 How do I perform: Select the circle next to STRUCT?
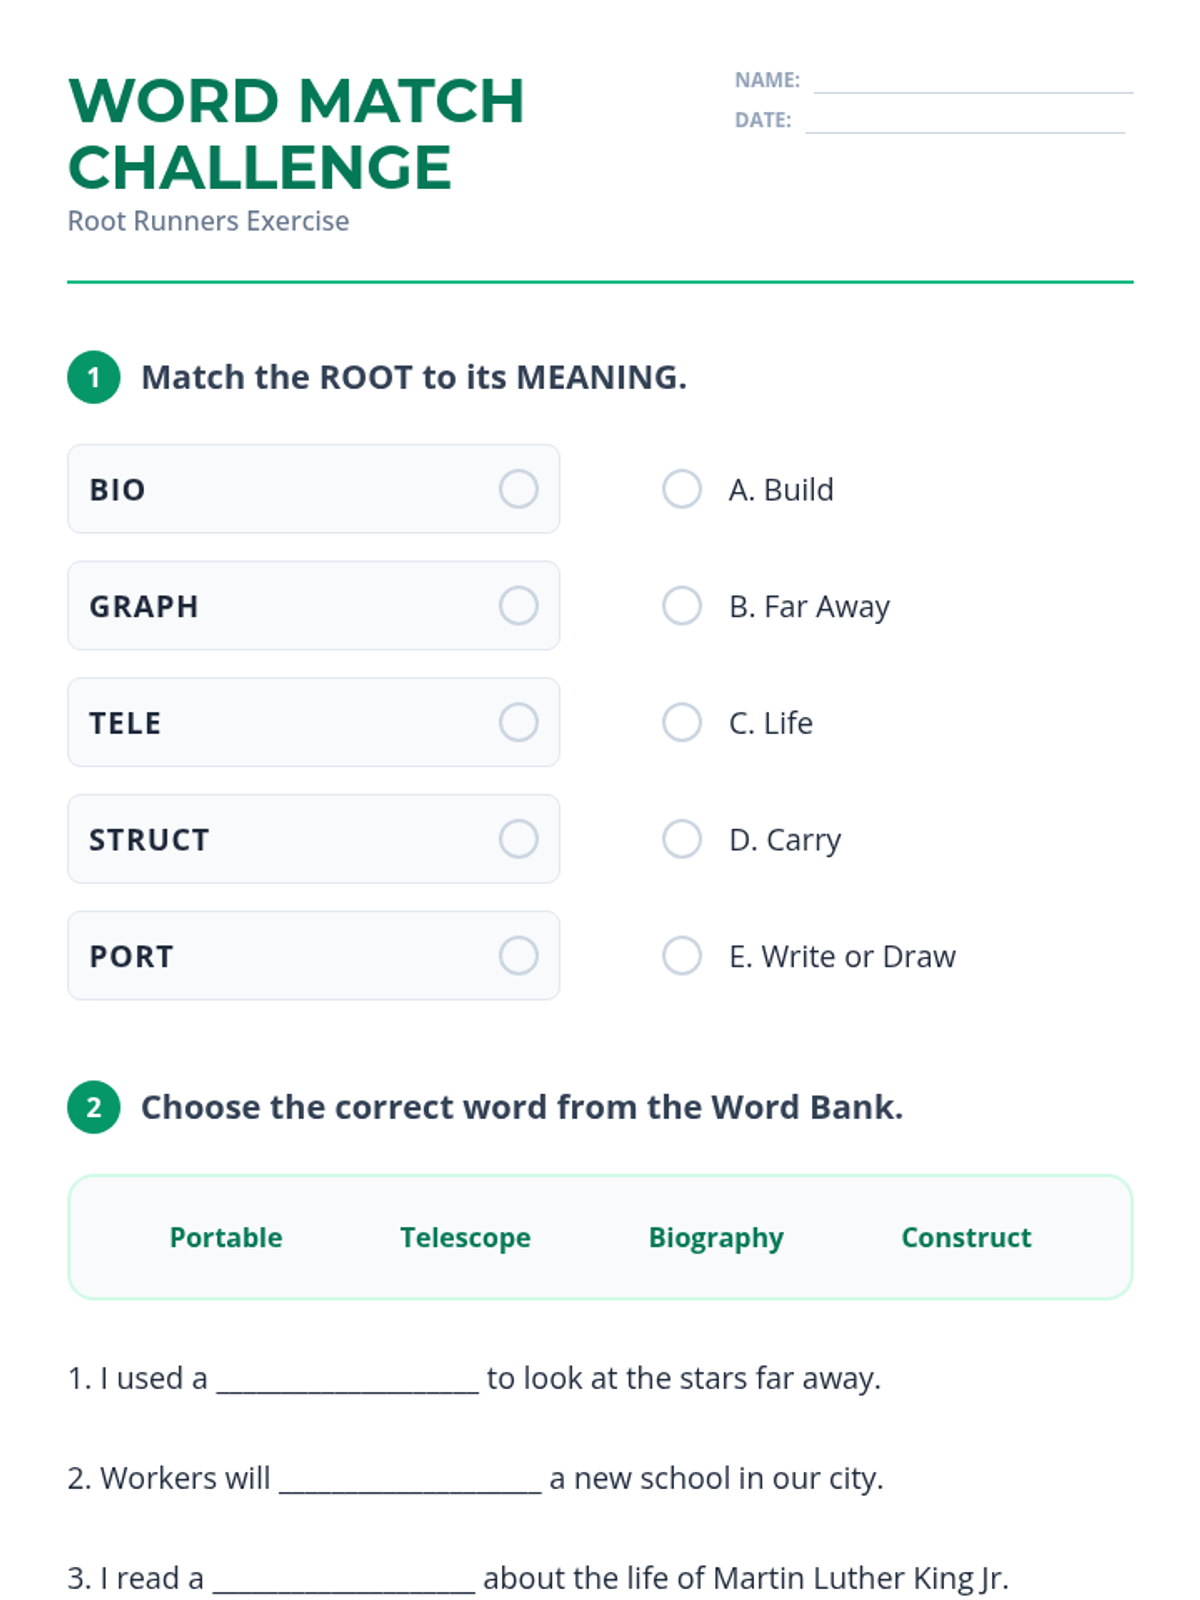(x=518, y=839)
